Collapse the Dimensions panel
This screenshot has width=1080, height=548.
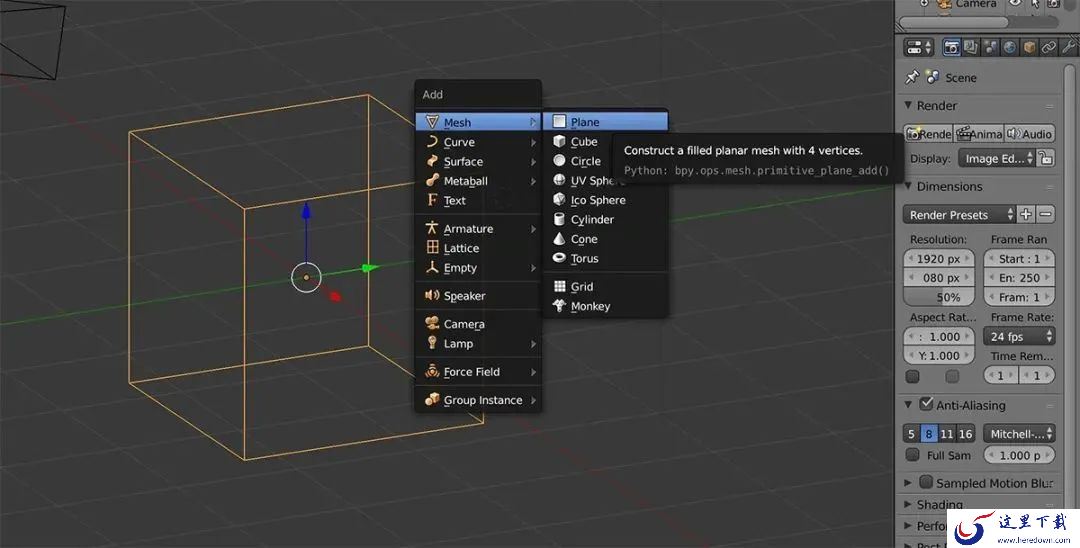click(x=908, y=186)
